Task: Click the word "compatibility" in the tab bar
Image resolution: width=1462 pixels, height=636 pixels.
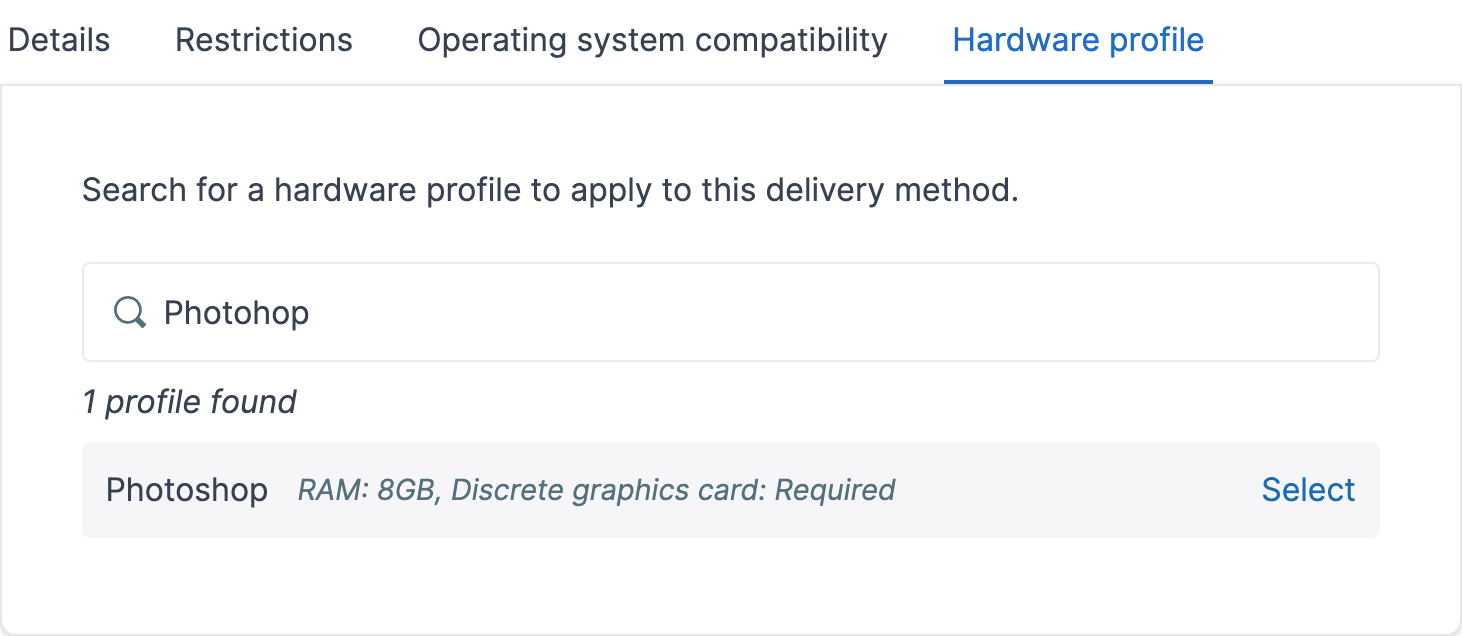Action: tap(791, 40)
